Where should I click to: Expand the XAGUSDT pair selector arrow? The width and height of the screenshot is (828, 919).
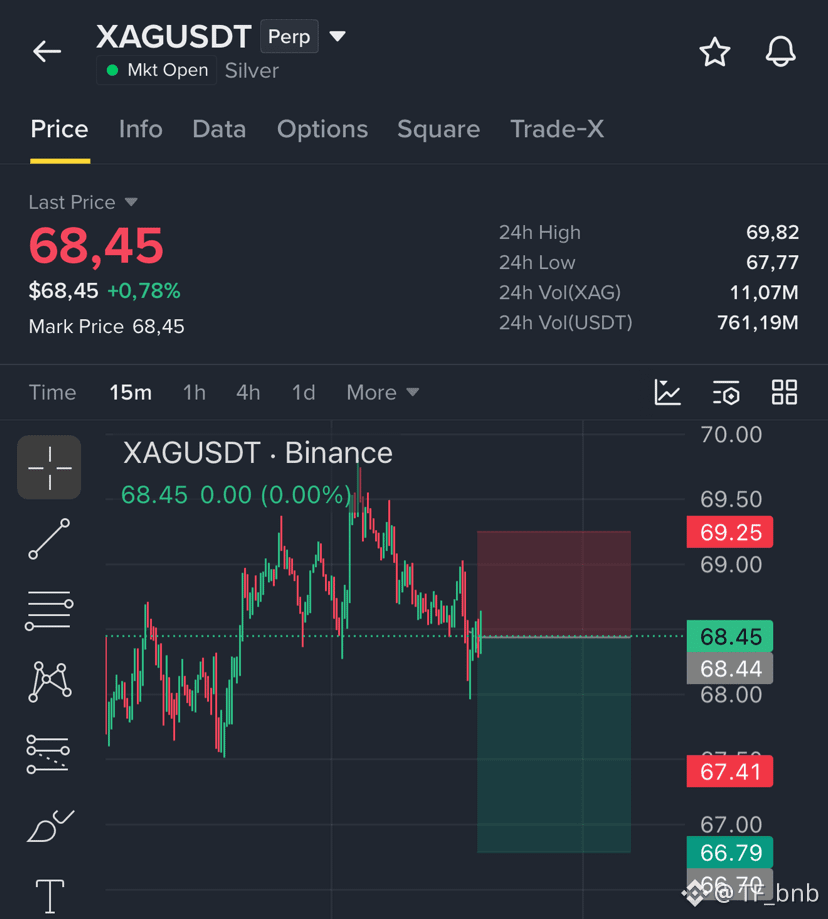[337, 36]
